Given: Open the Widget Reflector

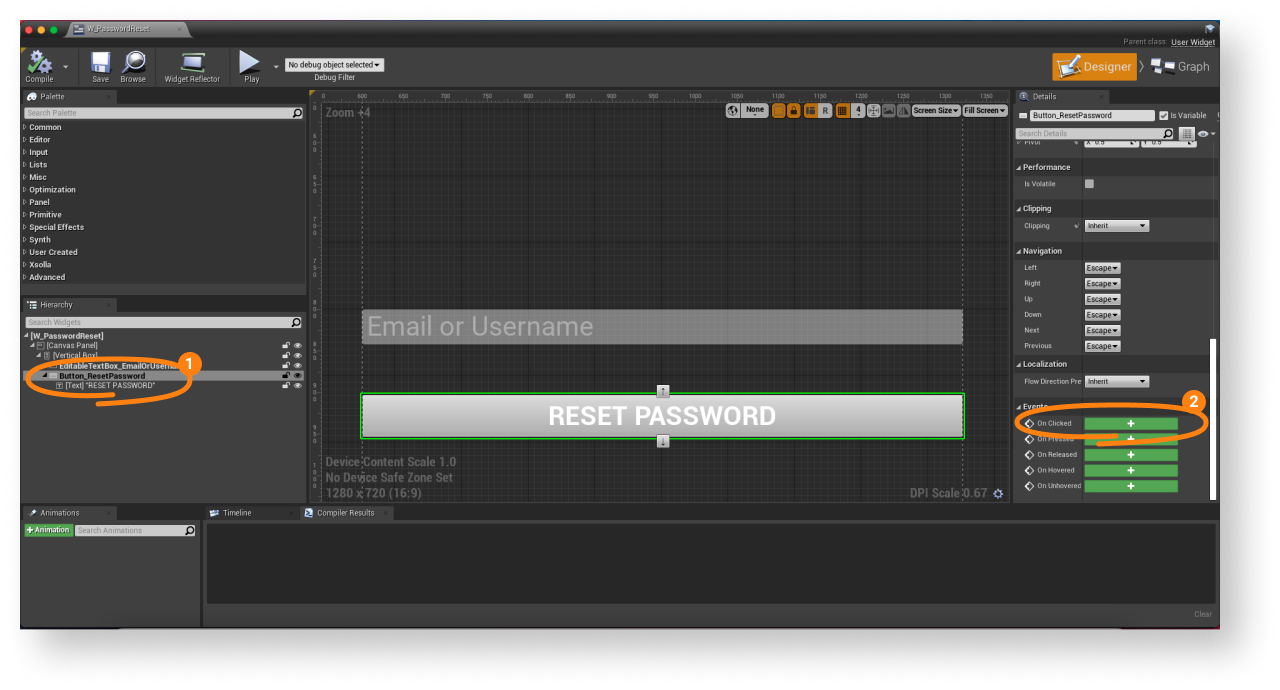Looking at the screenshot, I should click(192, 65).
